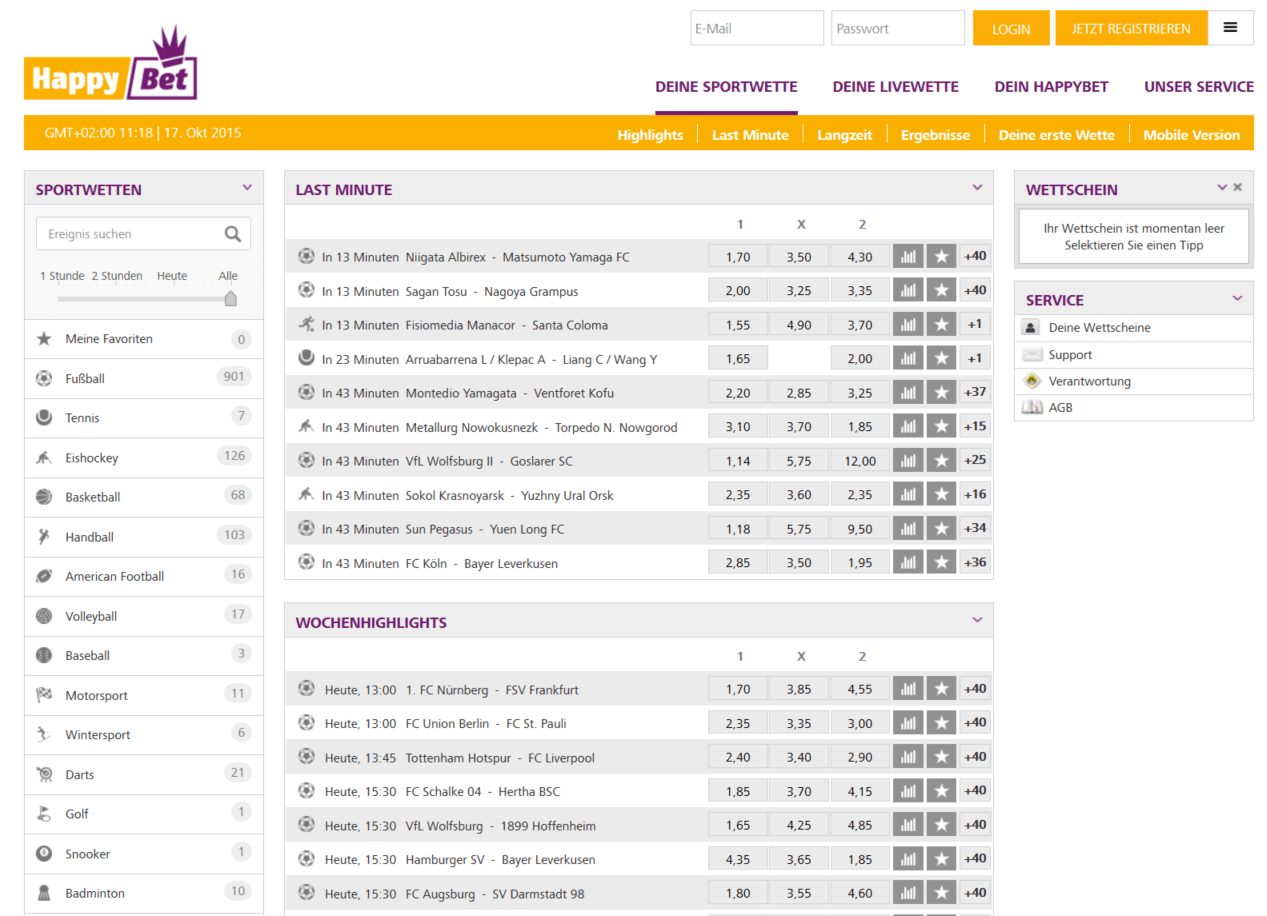Image resolution: width=1267 pixels, height=916 pixels.
Task: Bet draw 3,25 Sagan Tosu match
Action: point(799,291)
